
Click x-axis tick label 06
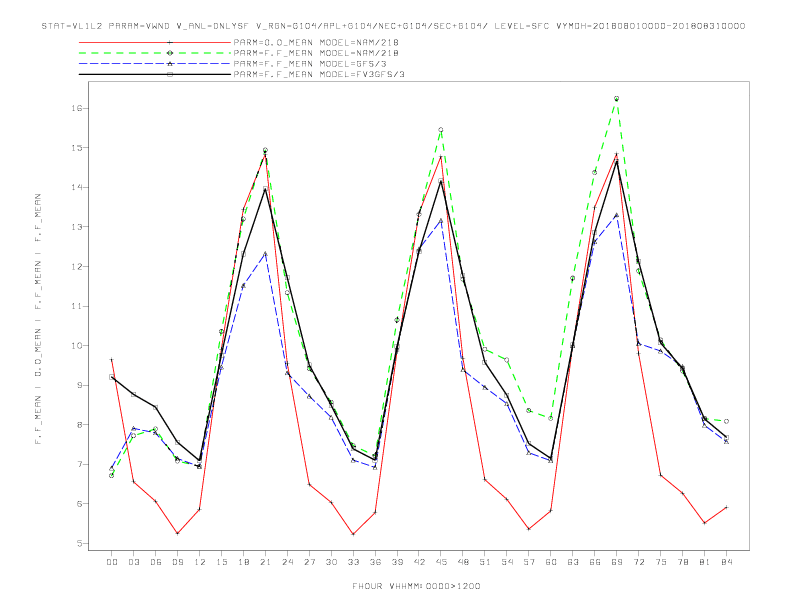pos(156,562)
